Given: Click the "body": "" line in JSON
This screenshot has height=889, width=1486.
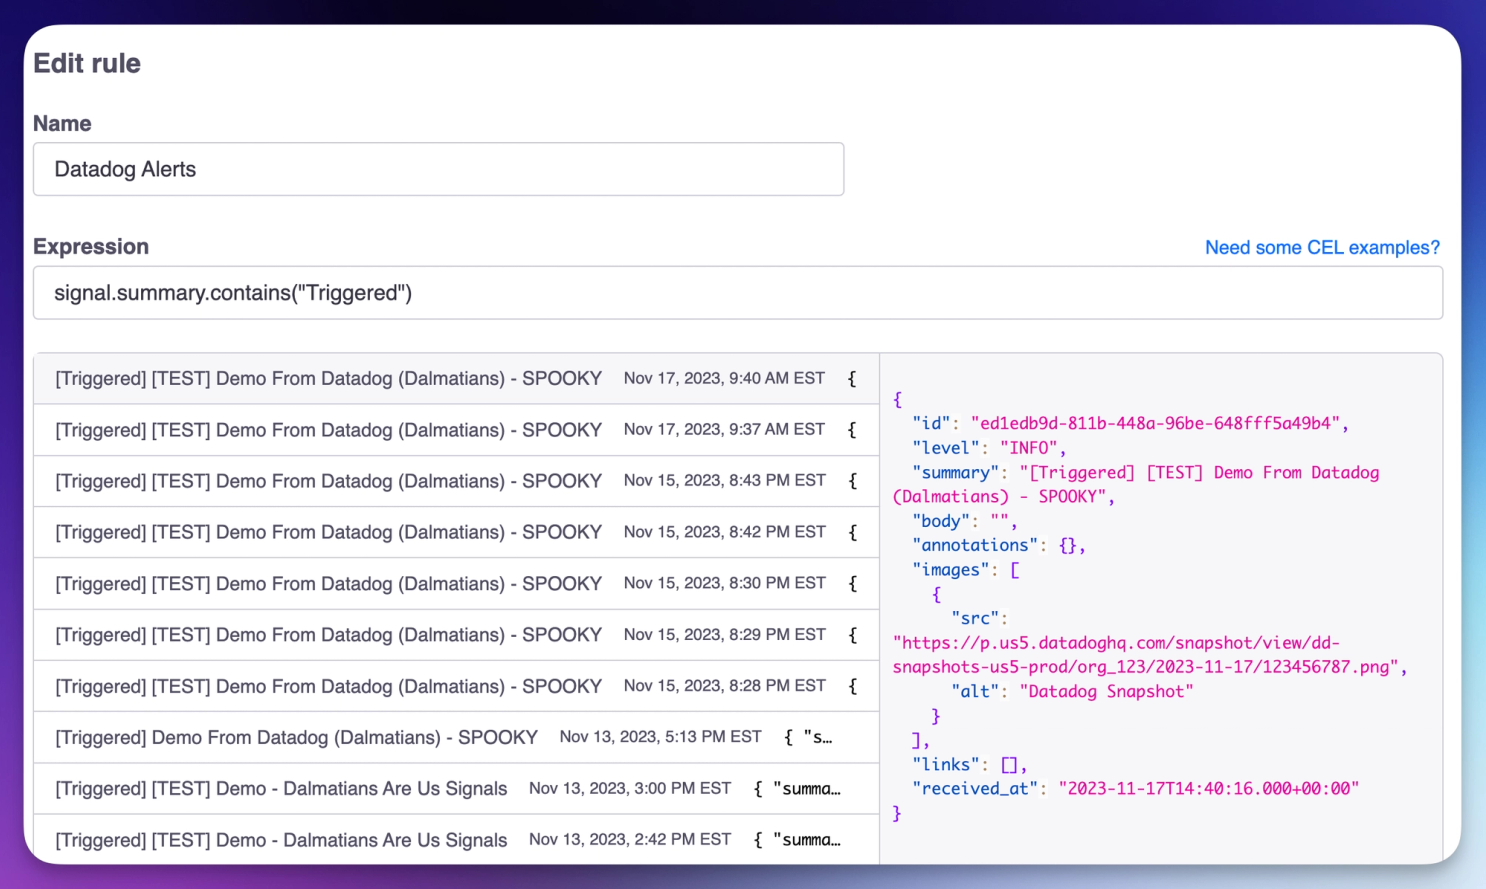Looking at the screenshot, I should [964, 521].
